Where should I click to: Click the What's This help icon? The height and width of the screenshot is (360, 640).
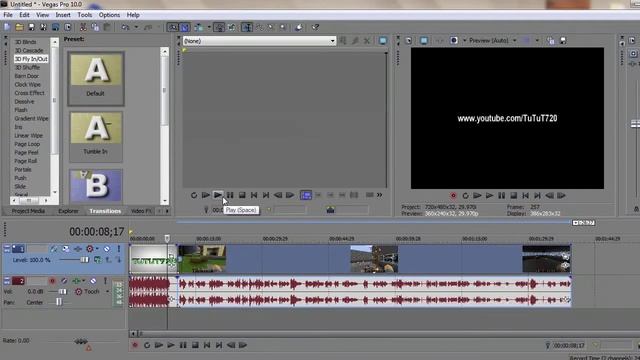pyautogui.click(x=315, y=27)
